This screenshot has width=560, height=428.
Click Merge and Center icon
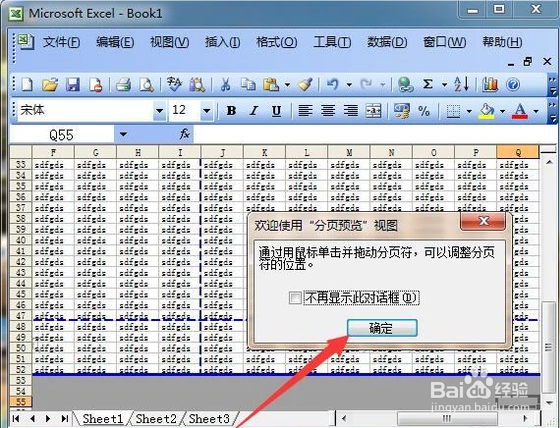tap(374, 111)
